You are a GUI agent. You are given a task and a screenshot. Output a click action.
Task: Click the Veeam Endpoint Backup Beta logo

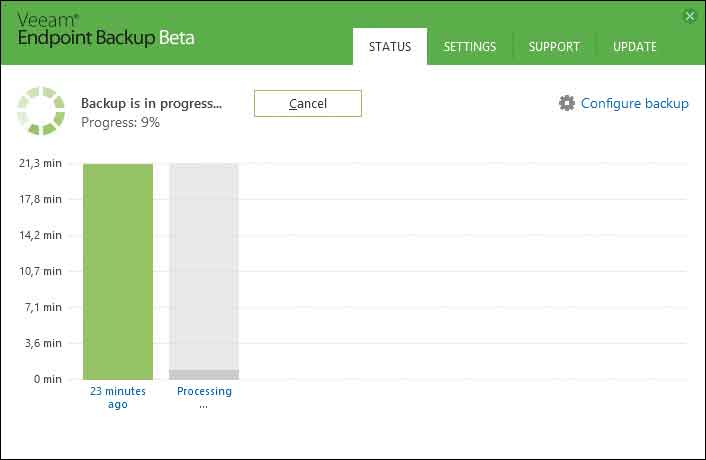click(x=106, y=30)
